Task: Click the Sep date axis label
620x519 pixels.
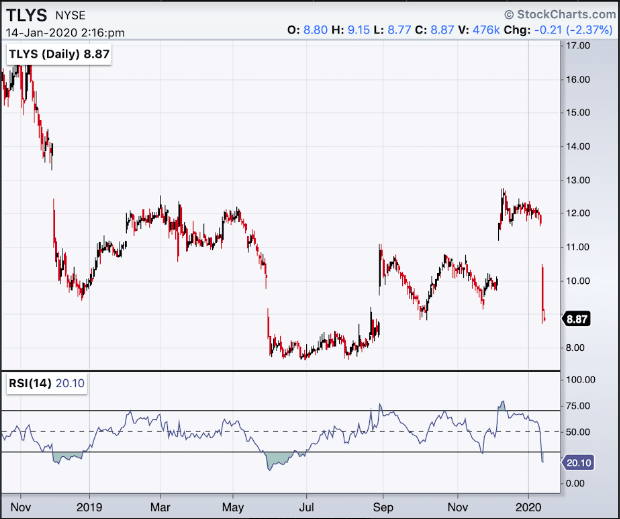Action: point(383,507)
